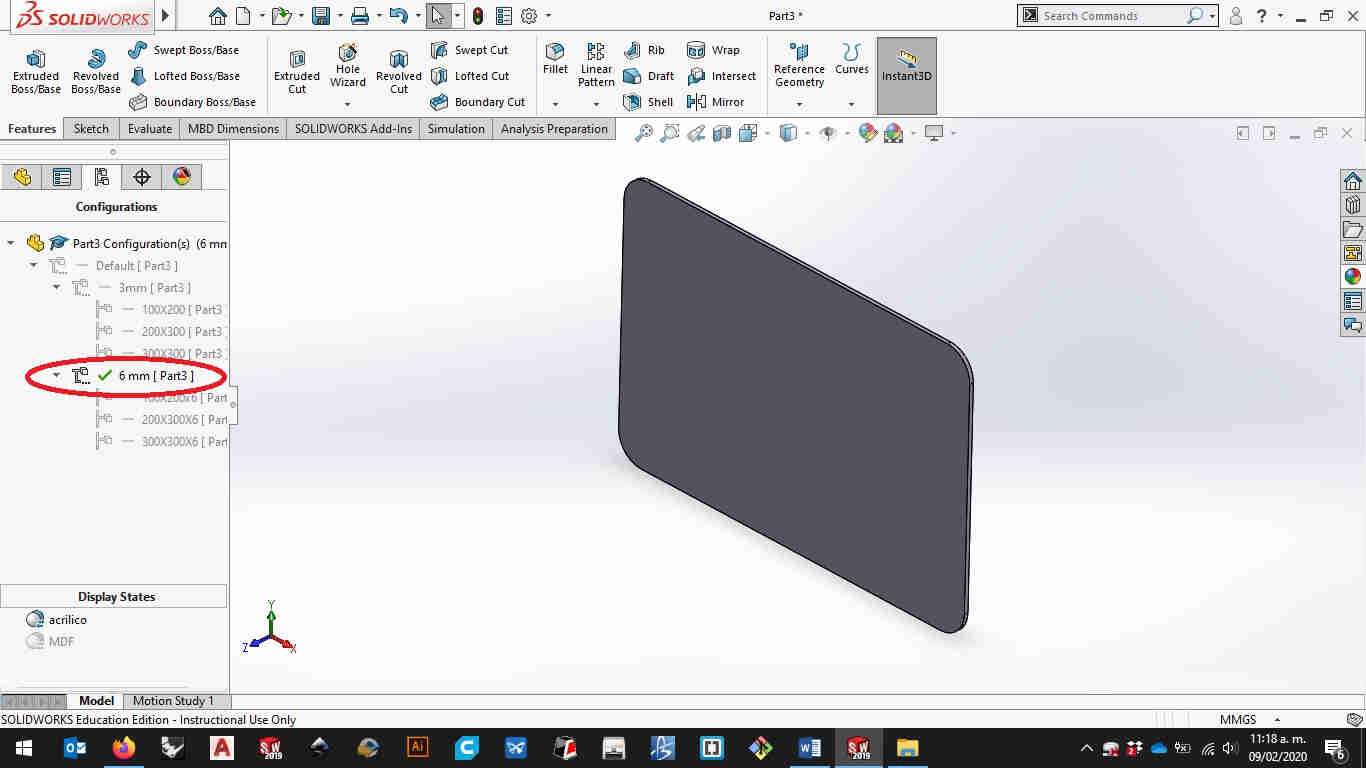
Task: Open the Curves dropdown
Action: (x=852, y=104)
